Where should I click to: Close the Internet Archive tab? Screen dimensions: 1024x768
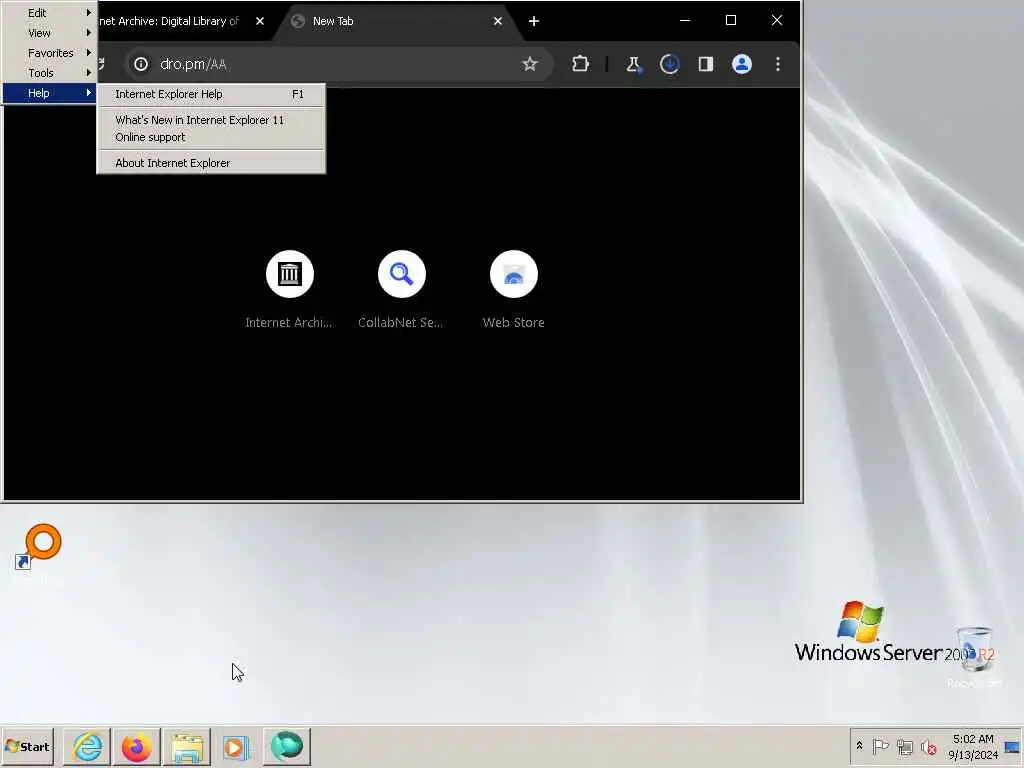coord(260,21)
